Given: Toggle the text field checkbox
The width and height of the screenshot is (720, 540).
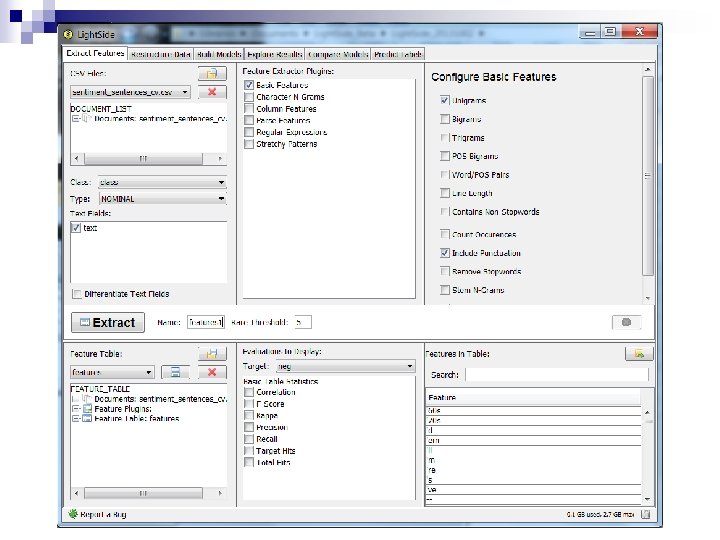Looking at the screenshot, I should 76,228.
